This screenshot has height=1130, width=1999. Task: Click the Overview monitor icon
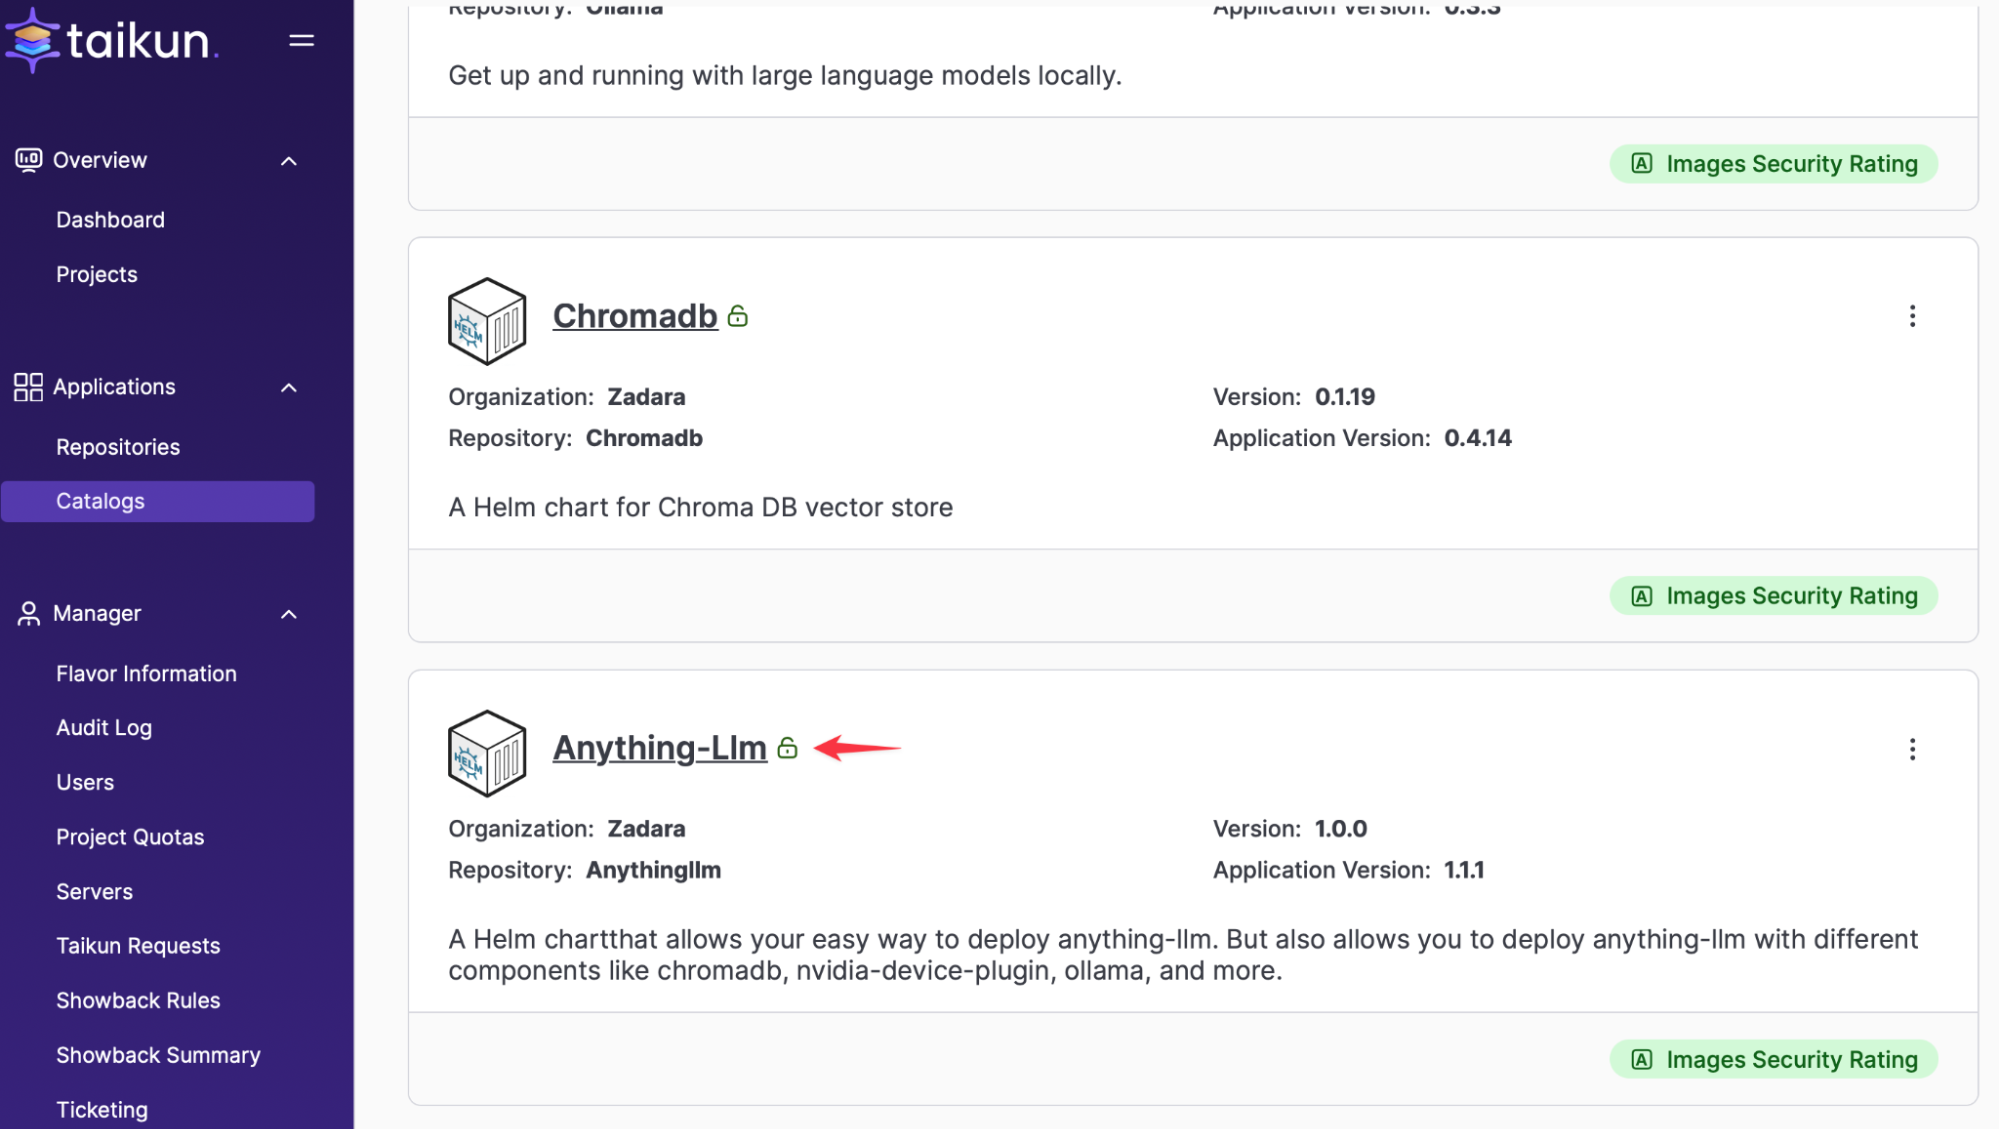(x=28, y=160)
